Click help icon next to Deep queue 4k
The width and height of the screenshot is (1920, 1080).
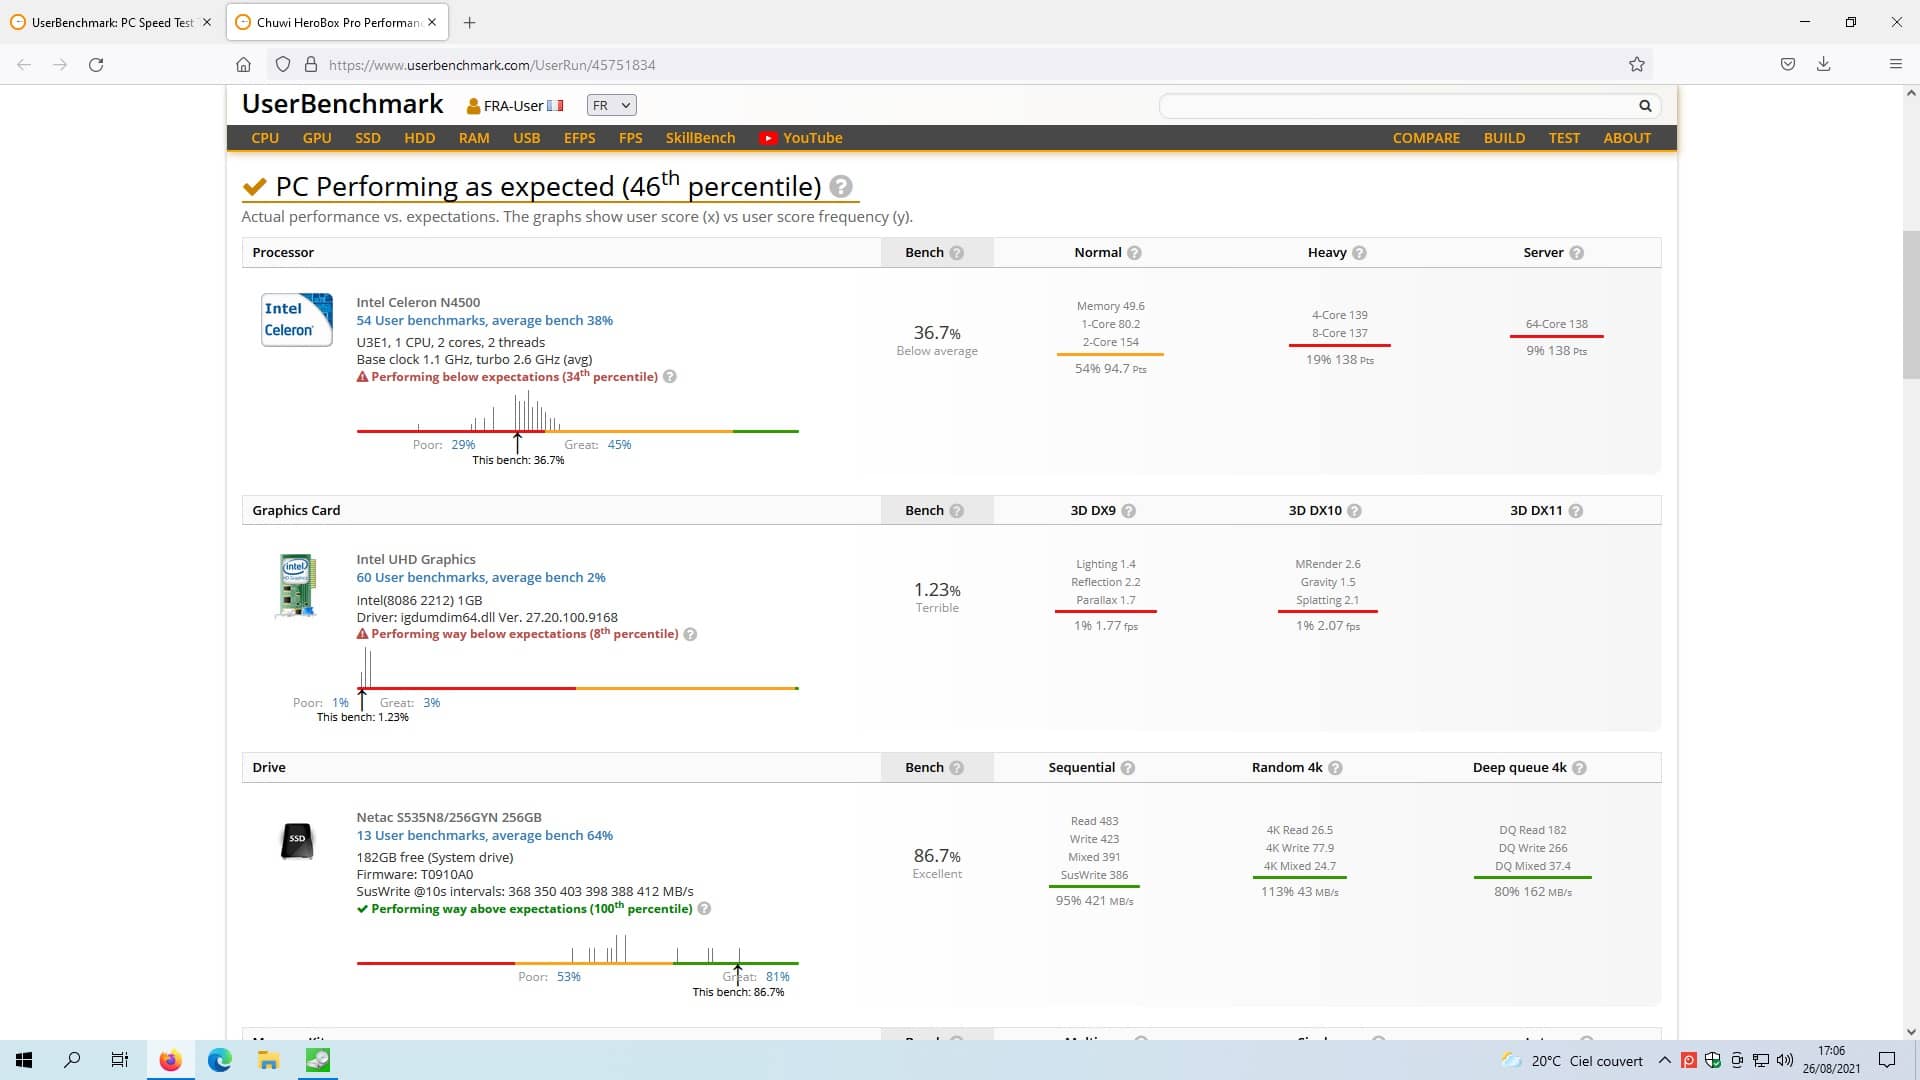coord(1580,768)
